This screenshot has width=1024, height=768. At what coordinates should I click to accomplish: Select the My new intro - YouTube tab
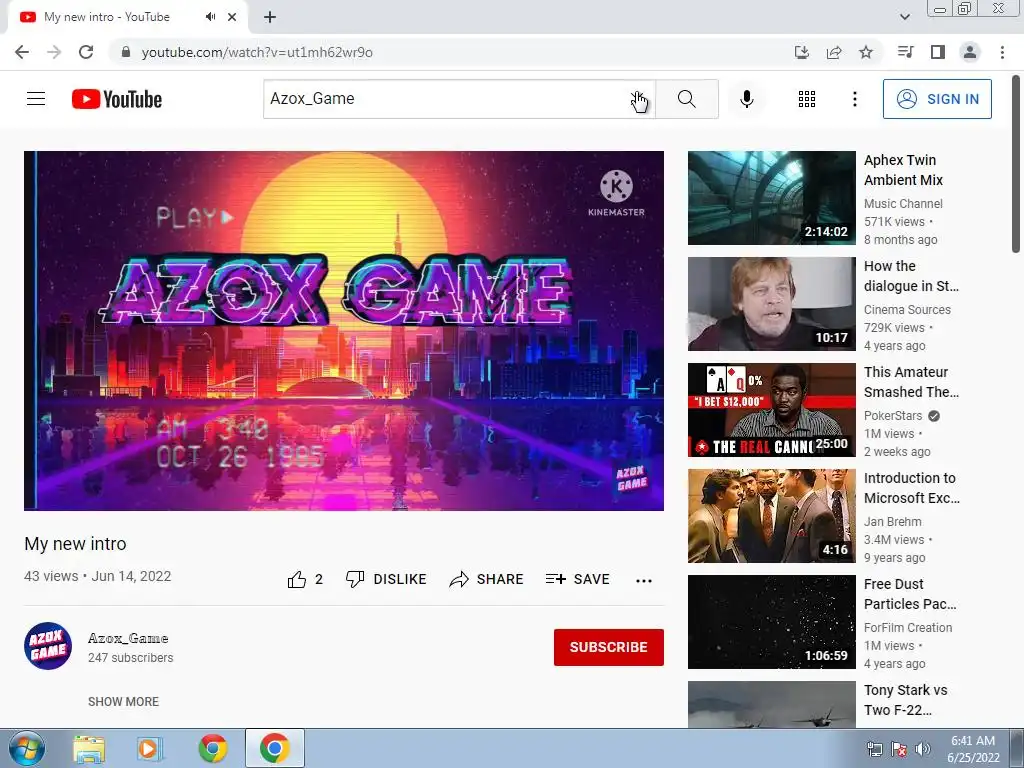[x=127, y=17]
